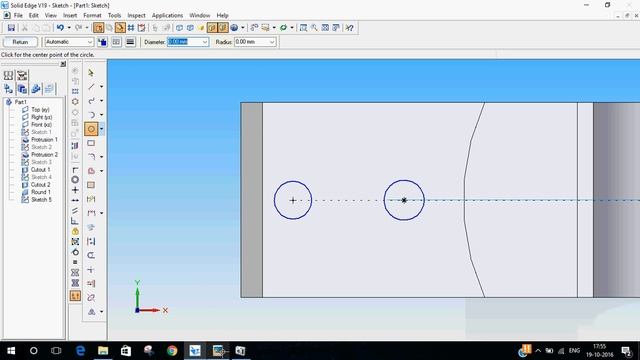The width and height of the screenshot is (640, 360).
Task: Open the Help pointer tool
Action: pos(349,28)
